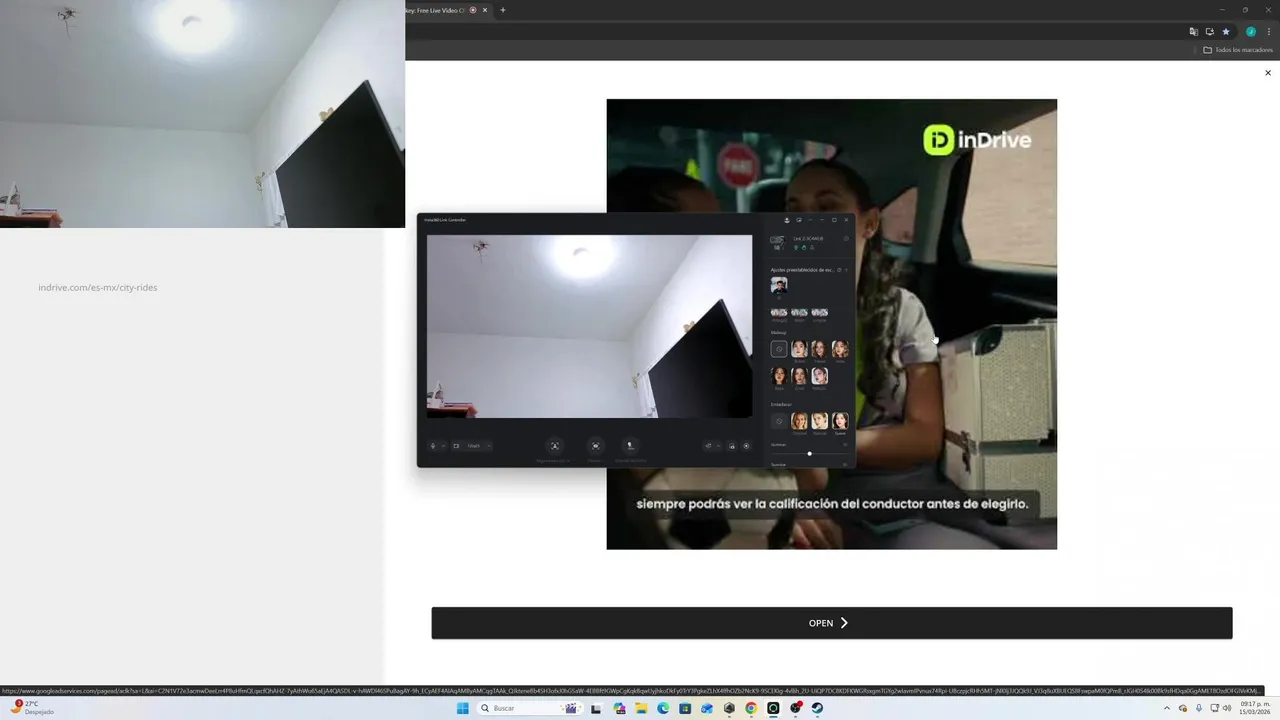Select the second image style preset thumbnail
This screenshot has width=1280, height=720.
(799, 313)
